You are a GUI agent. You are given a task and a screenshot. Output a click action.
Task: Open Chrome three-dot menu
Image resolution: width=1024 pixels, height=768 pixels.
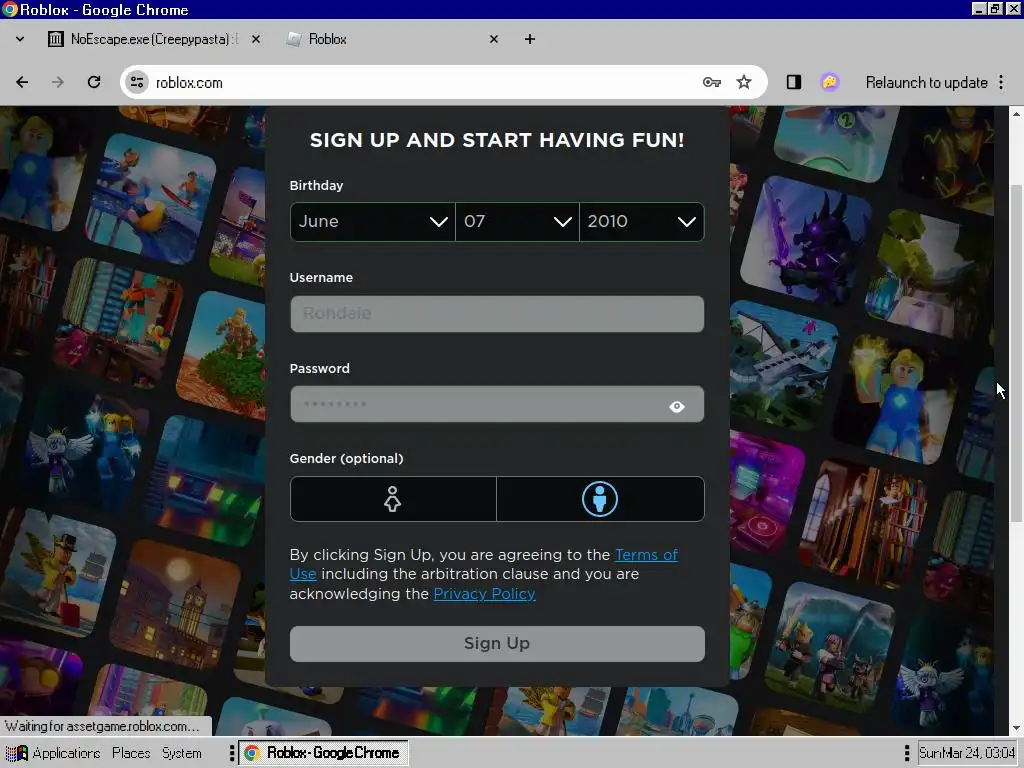[1001, 82]
